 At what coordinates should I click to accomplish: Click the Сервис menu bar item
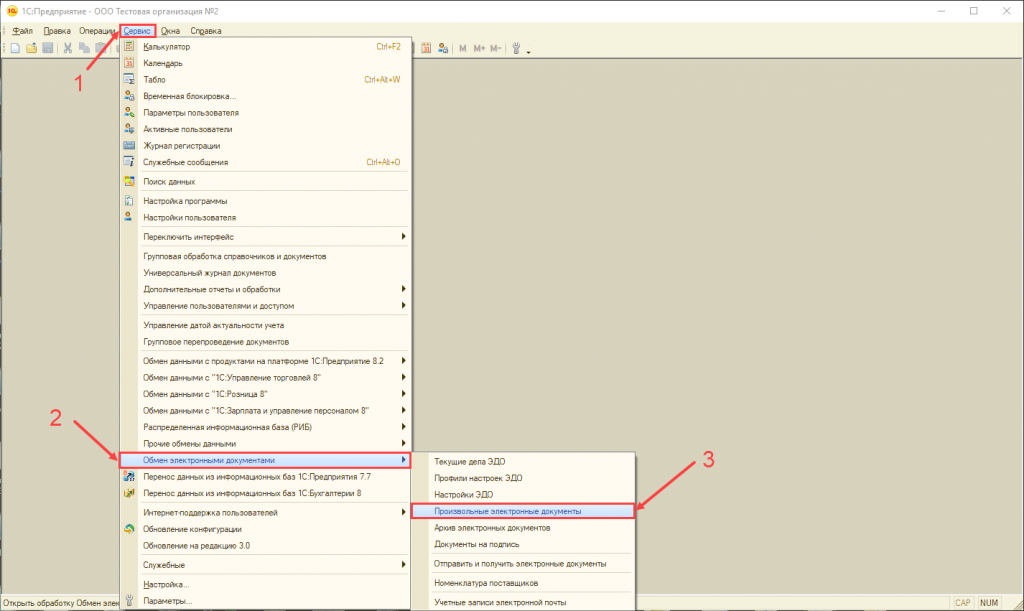137,31
